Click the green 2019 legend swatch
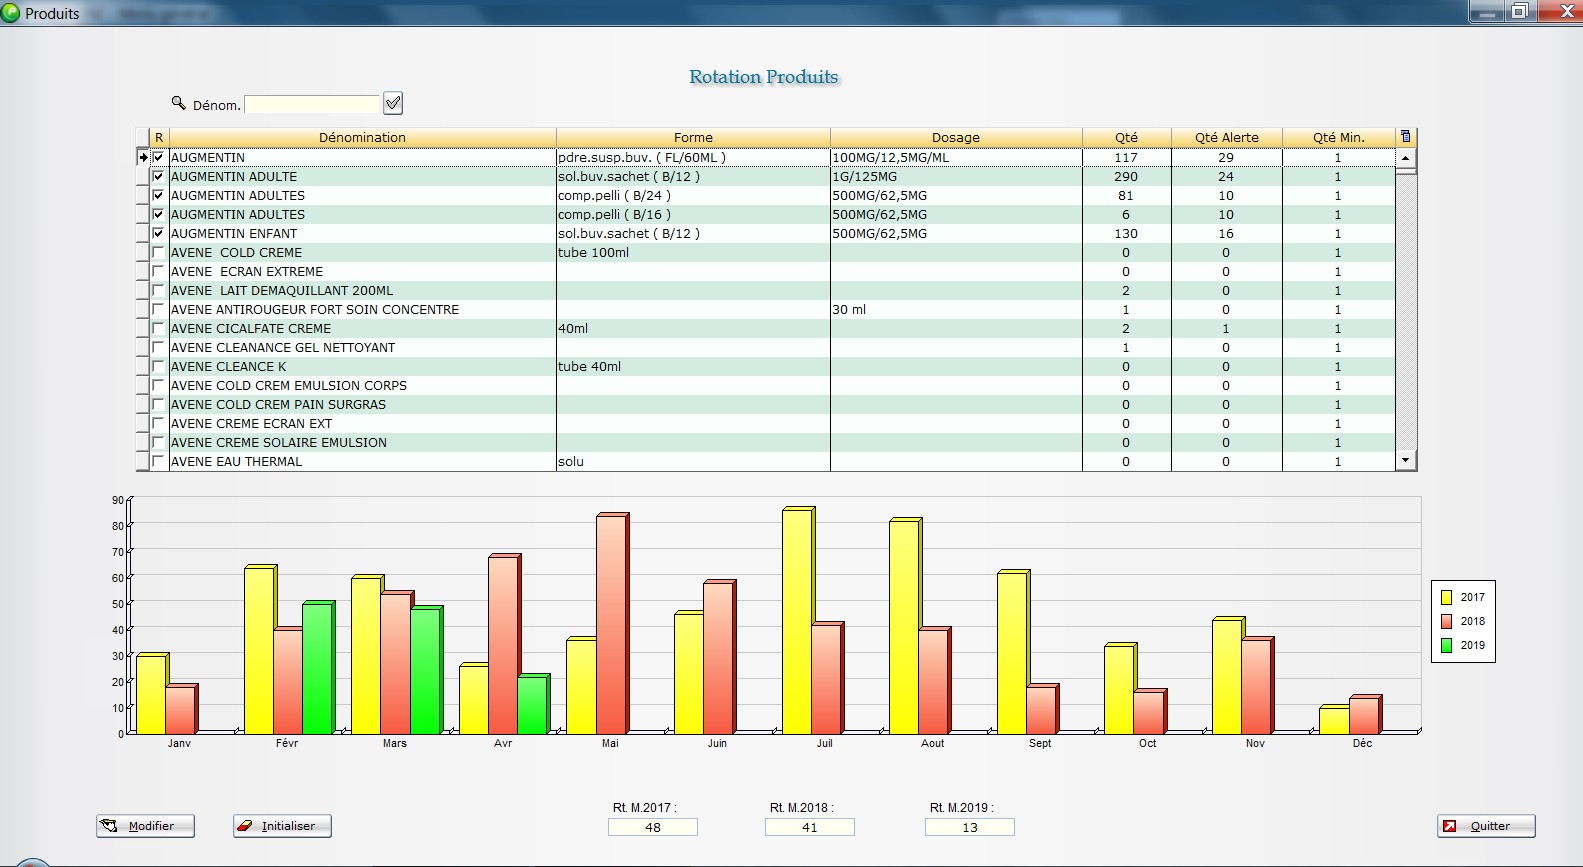Image resolution: width=1583 pixels, height=867 pixels. [x=1446, y=645]
